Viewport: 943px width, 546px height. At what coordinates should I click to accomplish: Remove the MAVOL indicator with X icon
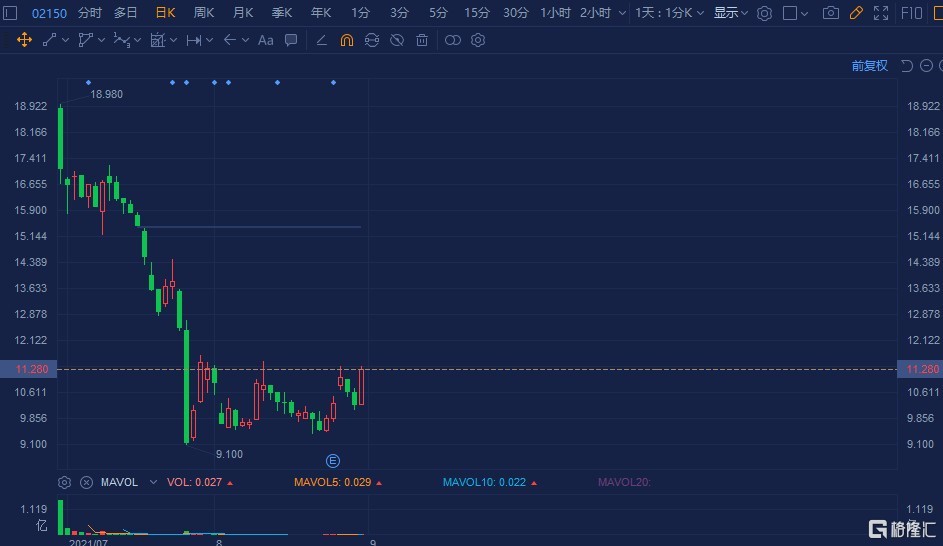86,482
